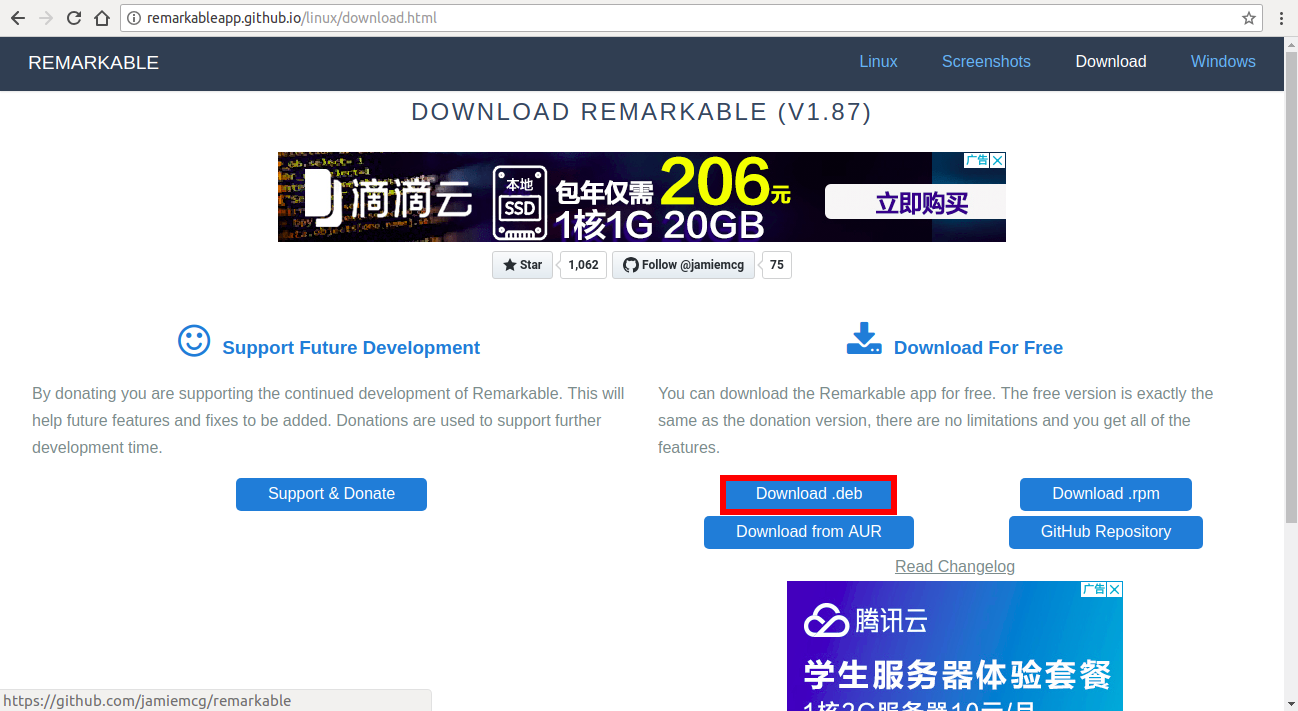Open the Read Changelog link
Viewport: 1298px width, 711px height.
pyautogui.click(x=955, y=567)
